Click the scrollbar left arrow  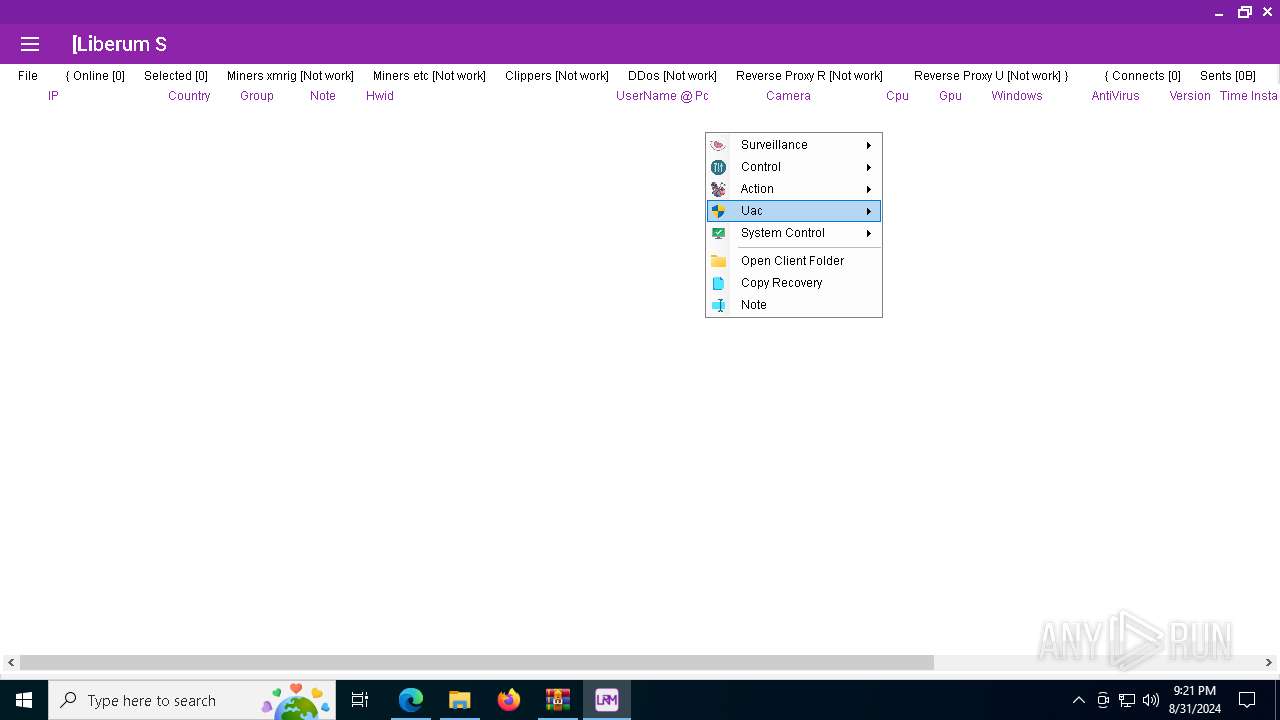tap(10, 662)
